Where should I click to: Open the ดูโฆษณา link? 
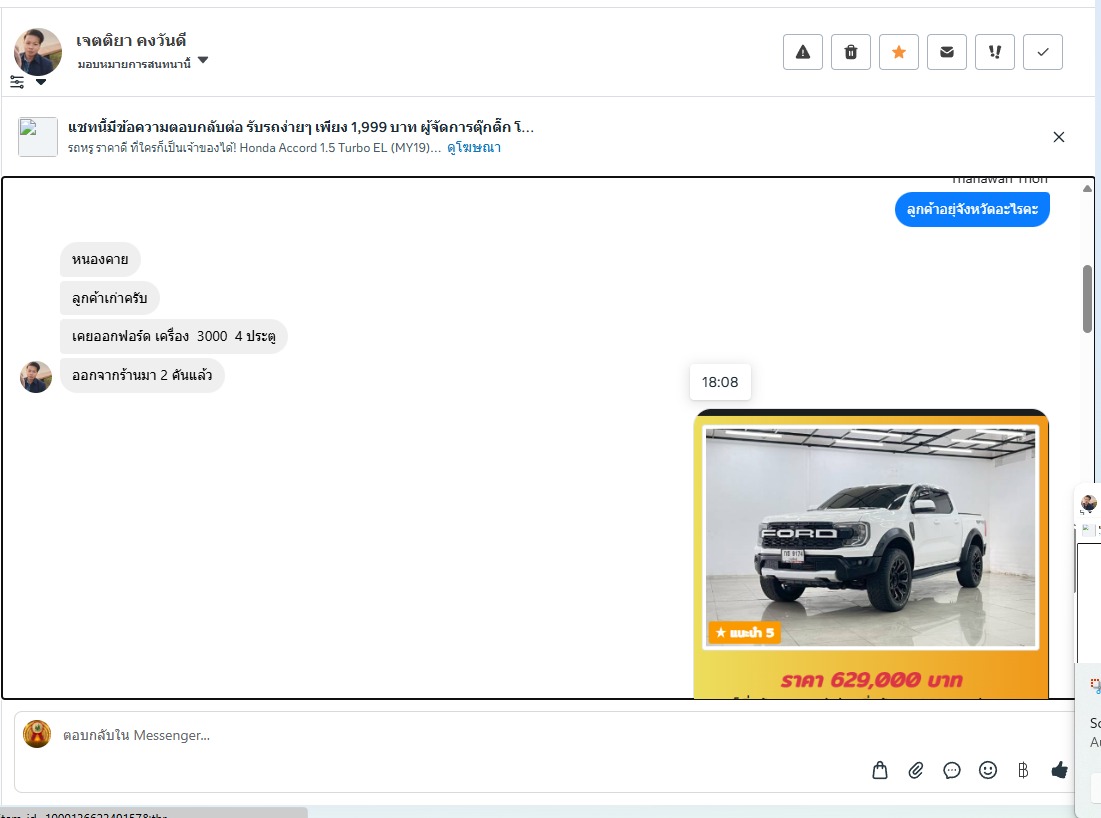click(474, 147)
